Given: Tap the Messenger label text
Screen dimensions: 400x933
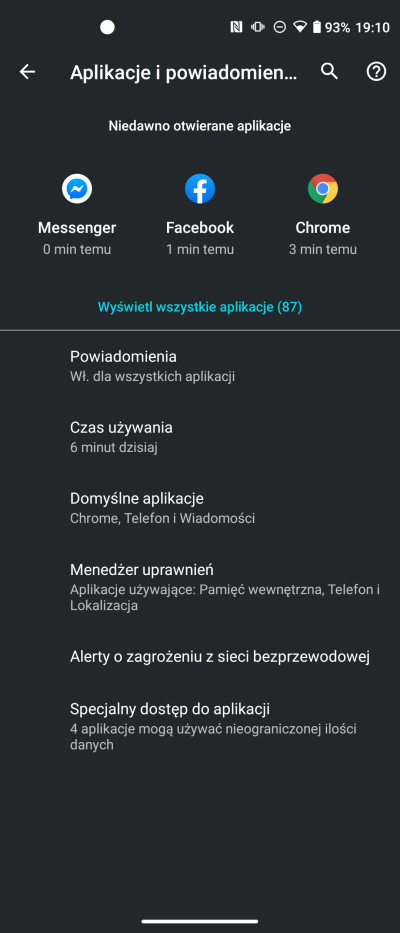Looking at the screenshot, I should tap(77, 228).
